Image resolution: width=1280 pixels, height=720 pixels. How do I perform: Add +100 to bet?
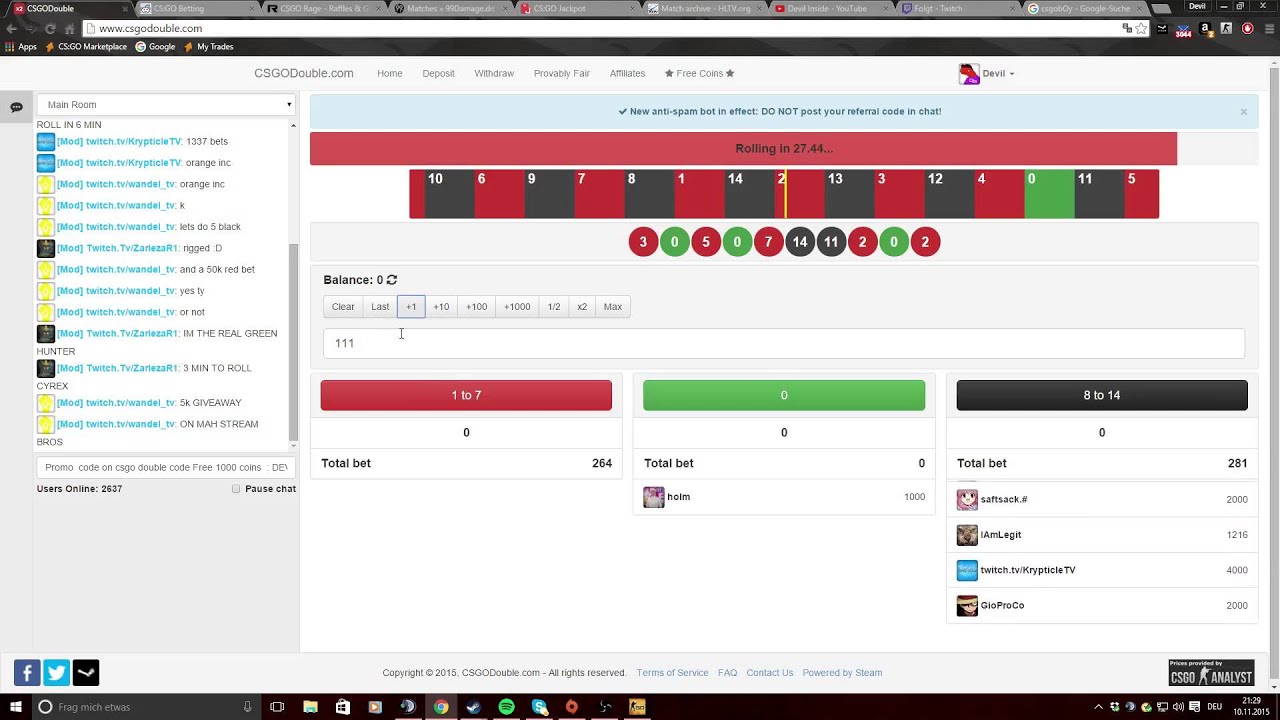[476, 307]
